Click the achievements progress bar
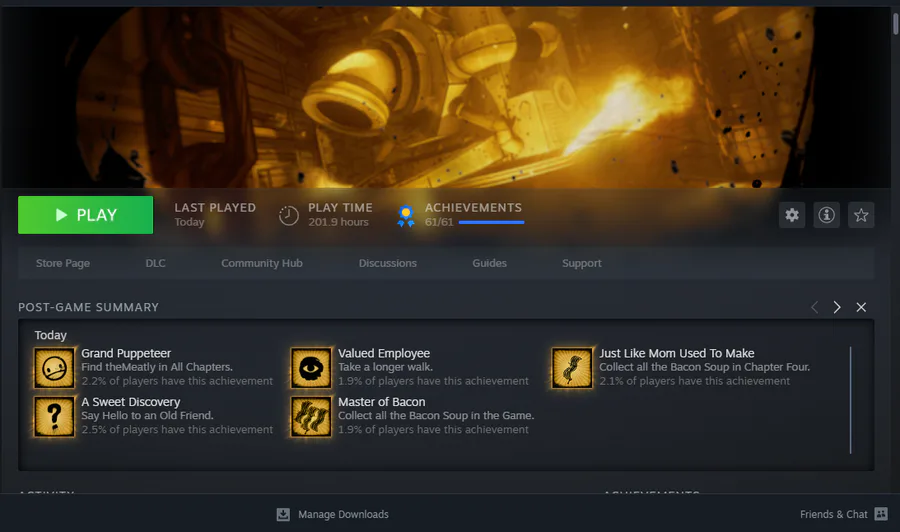 click(x=491, y=222)
